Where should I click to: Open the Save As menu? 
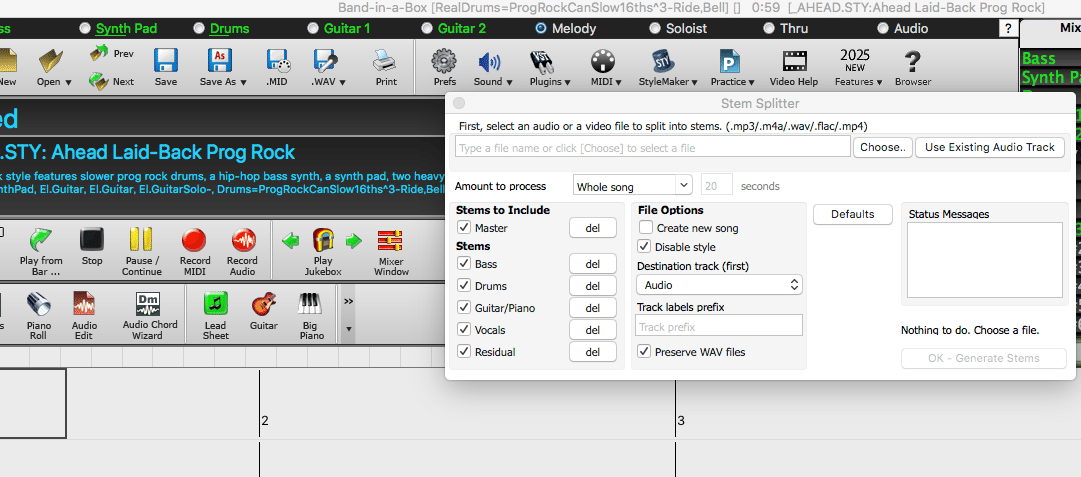[223, 68]
